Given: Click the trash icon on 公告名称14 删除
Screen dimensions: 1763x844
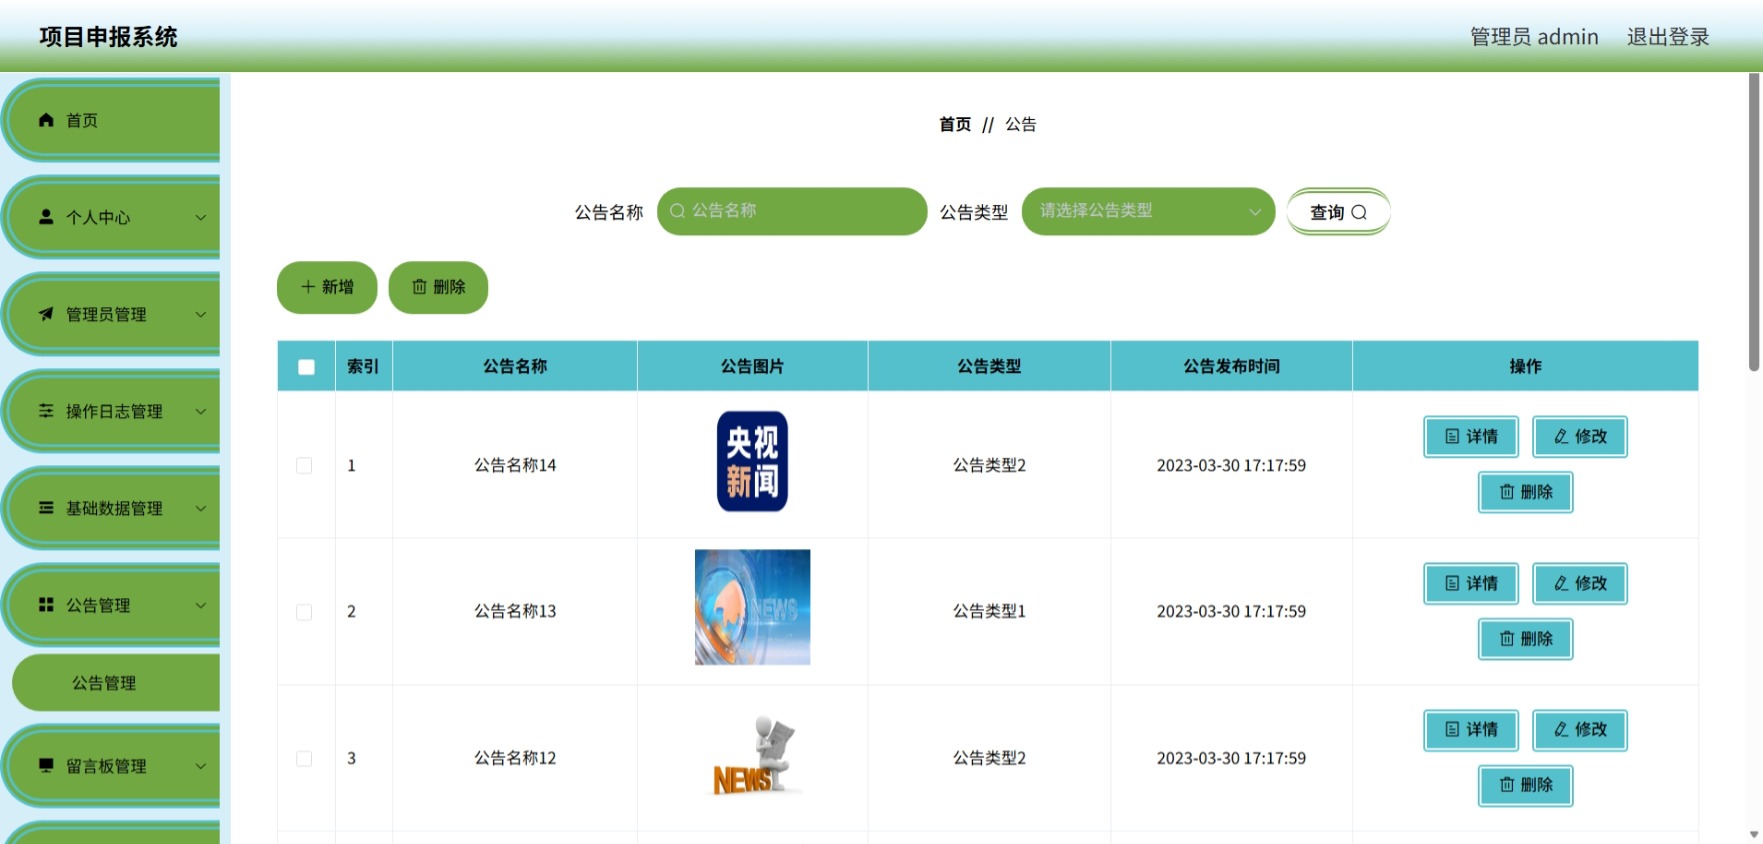Looking at the screenshot, I should click(1507, 492).
